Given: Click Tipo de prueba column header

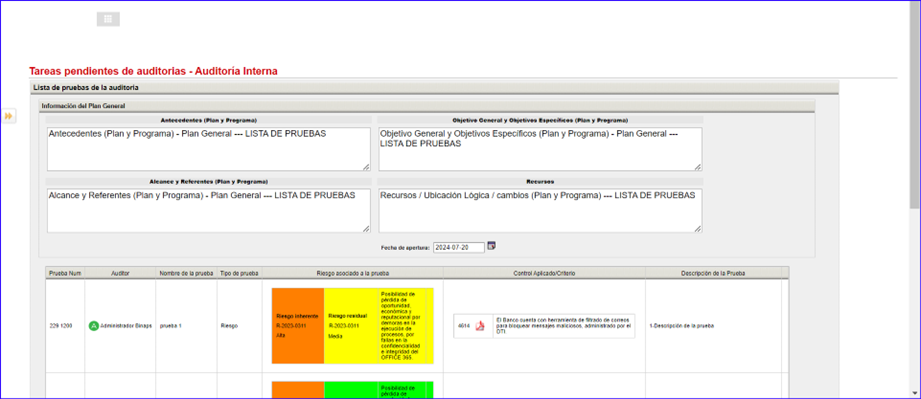Looking at the screenshot, I should pos(240,273).
